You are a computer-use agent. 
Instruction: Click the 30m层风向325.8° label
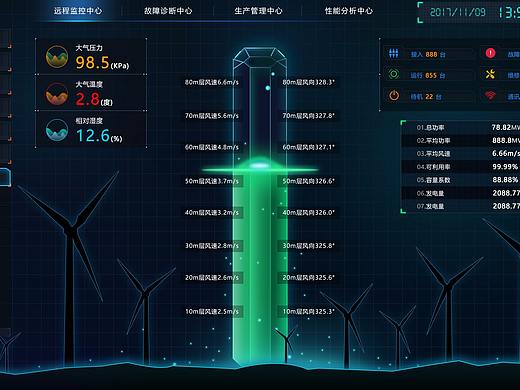(x=308, y=246)
